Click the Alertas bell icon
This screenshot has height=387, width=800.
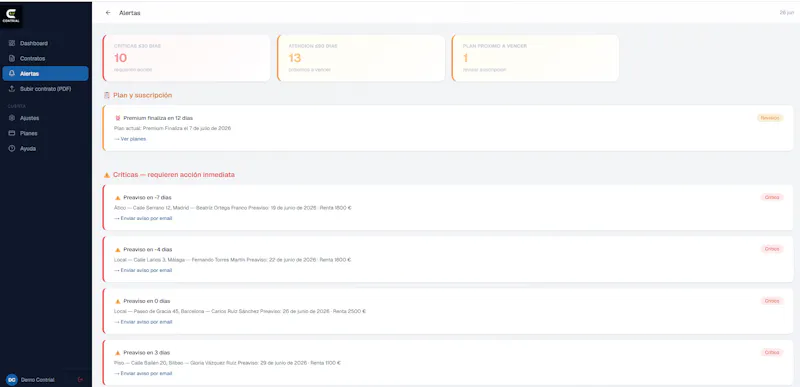point(12,73)
